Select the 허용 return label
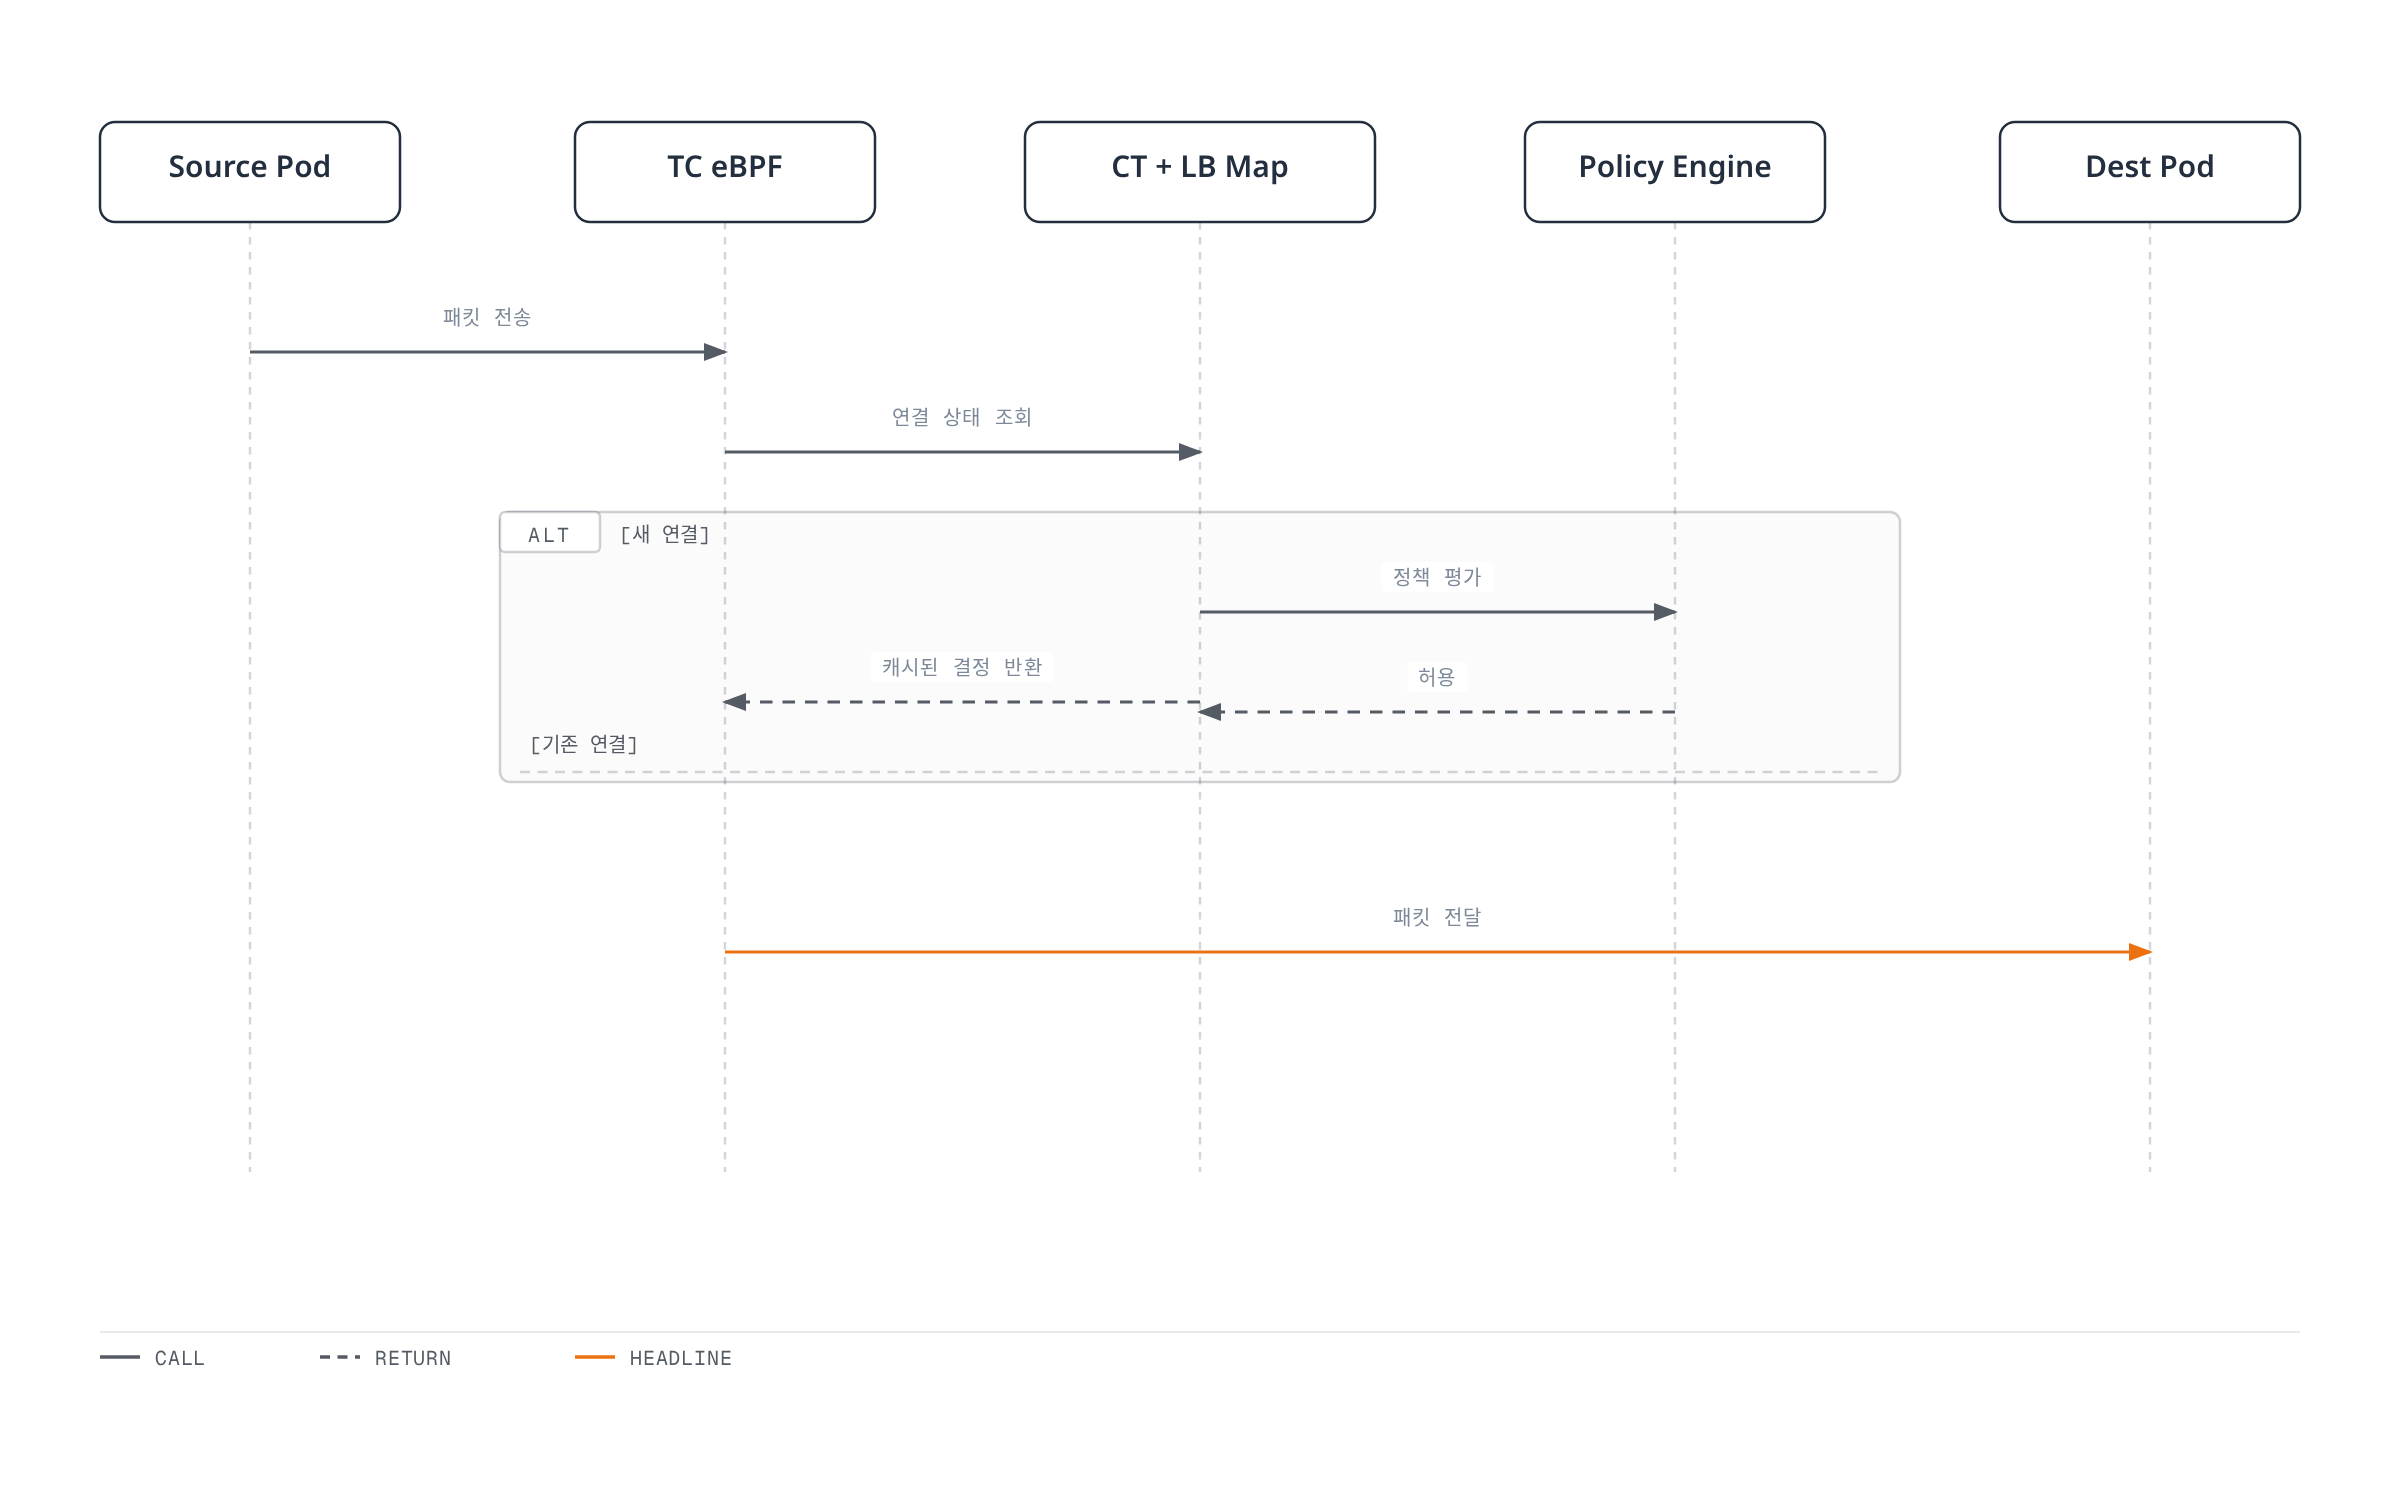Viewport: 2400px width, 1502px height. tap(1437, 677)
